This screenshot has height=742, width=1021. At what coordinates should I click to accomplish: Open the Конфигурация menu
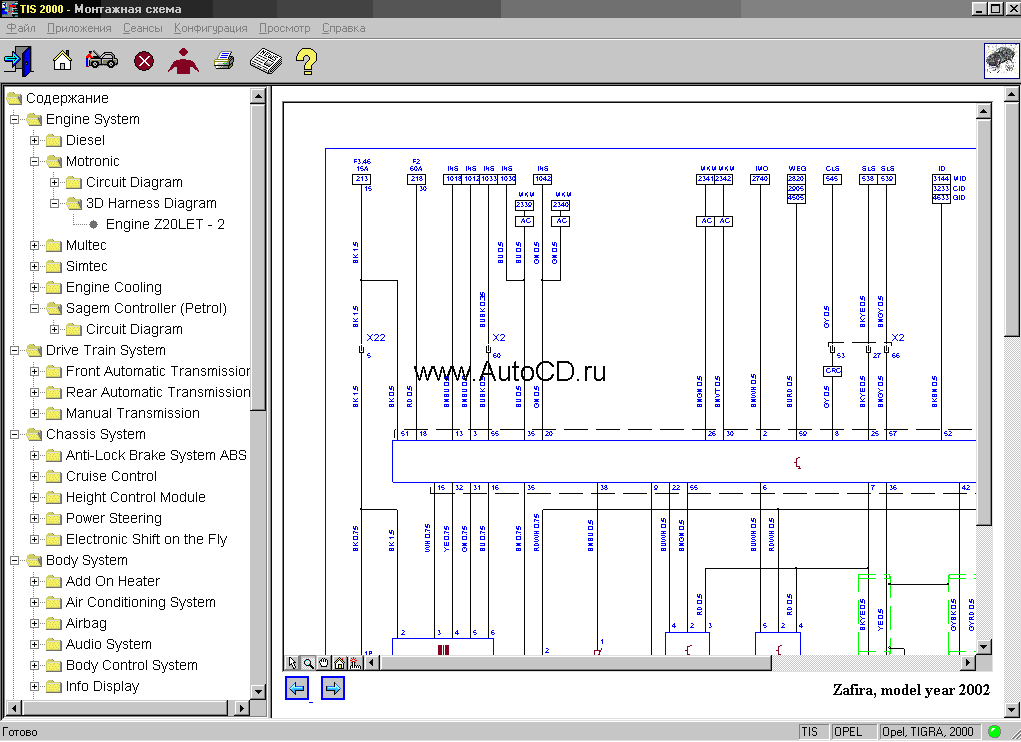tap(210, 28)
